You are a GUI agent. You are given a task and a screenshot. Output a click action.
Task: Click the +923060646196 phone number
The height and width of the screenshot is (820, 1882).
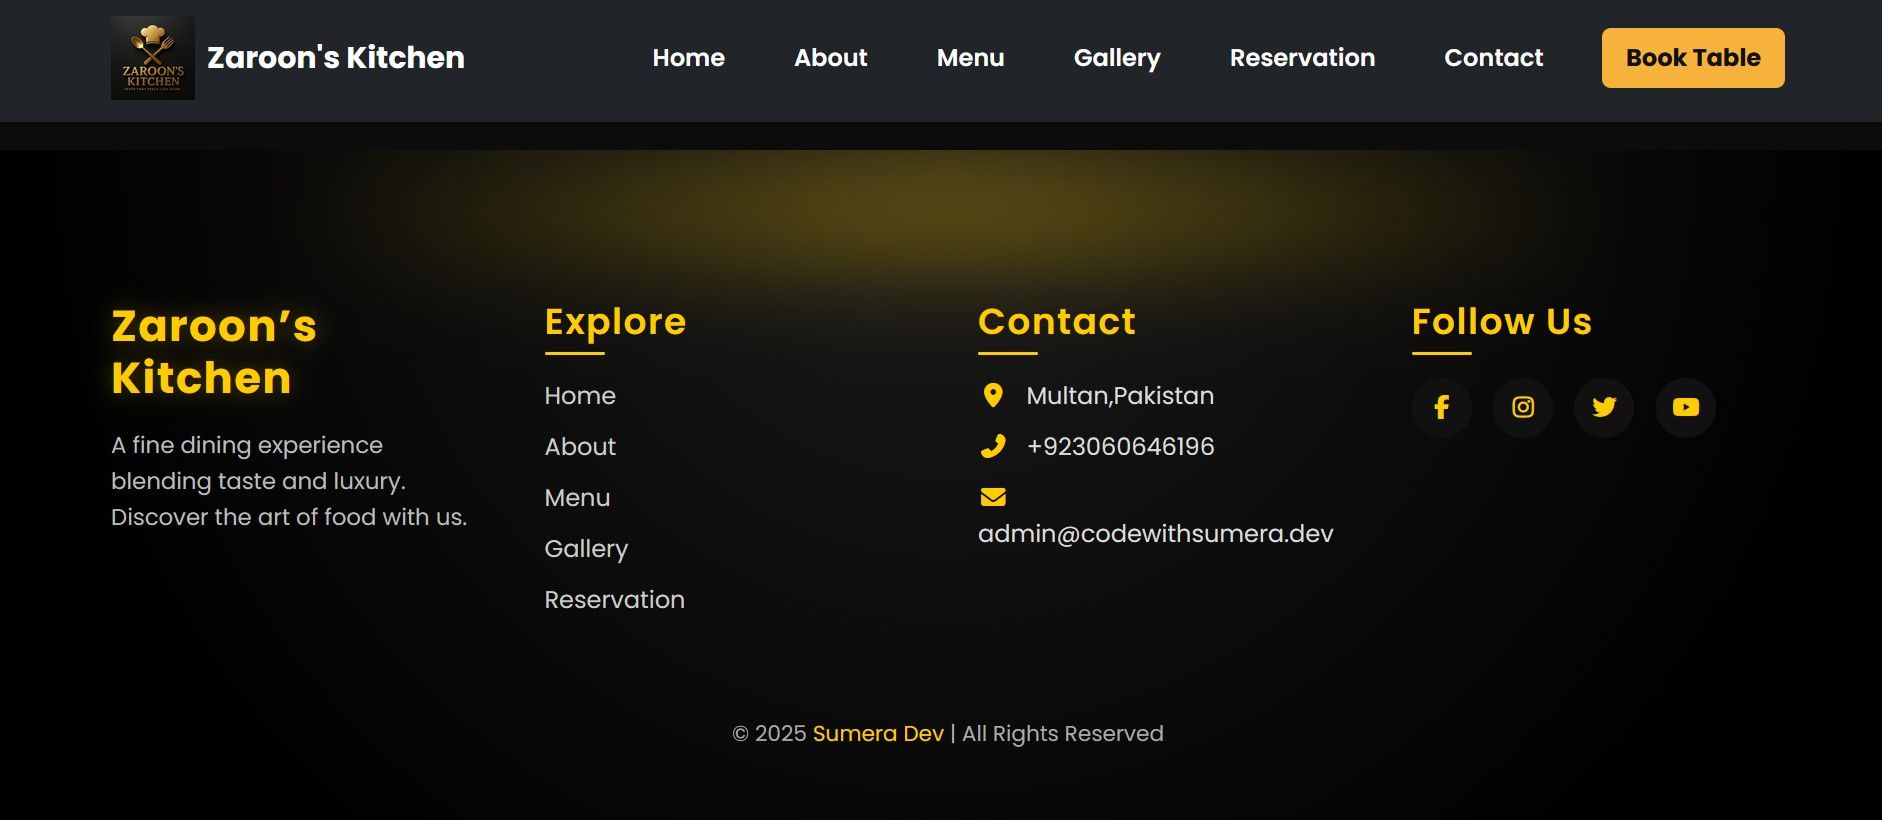[x=1121, y=446]
